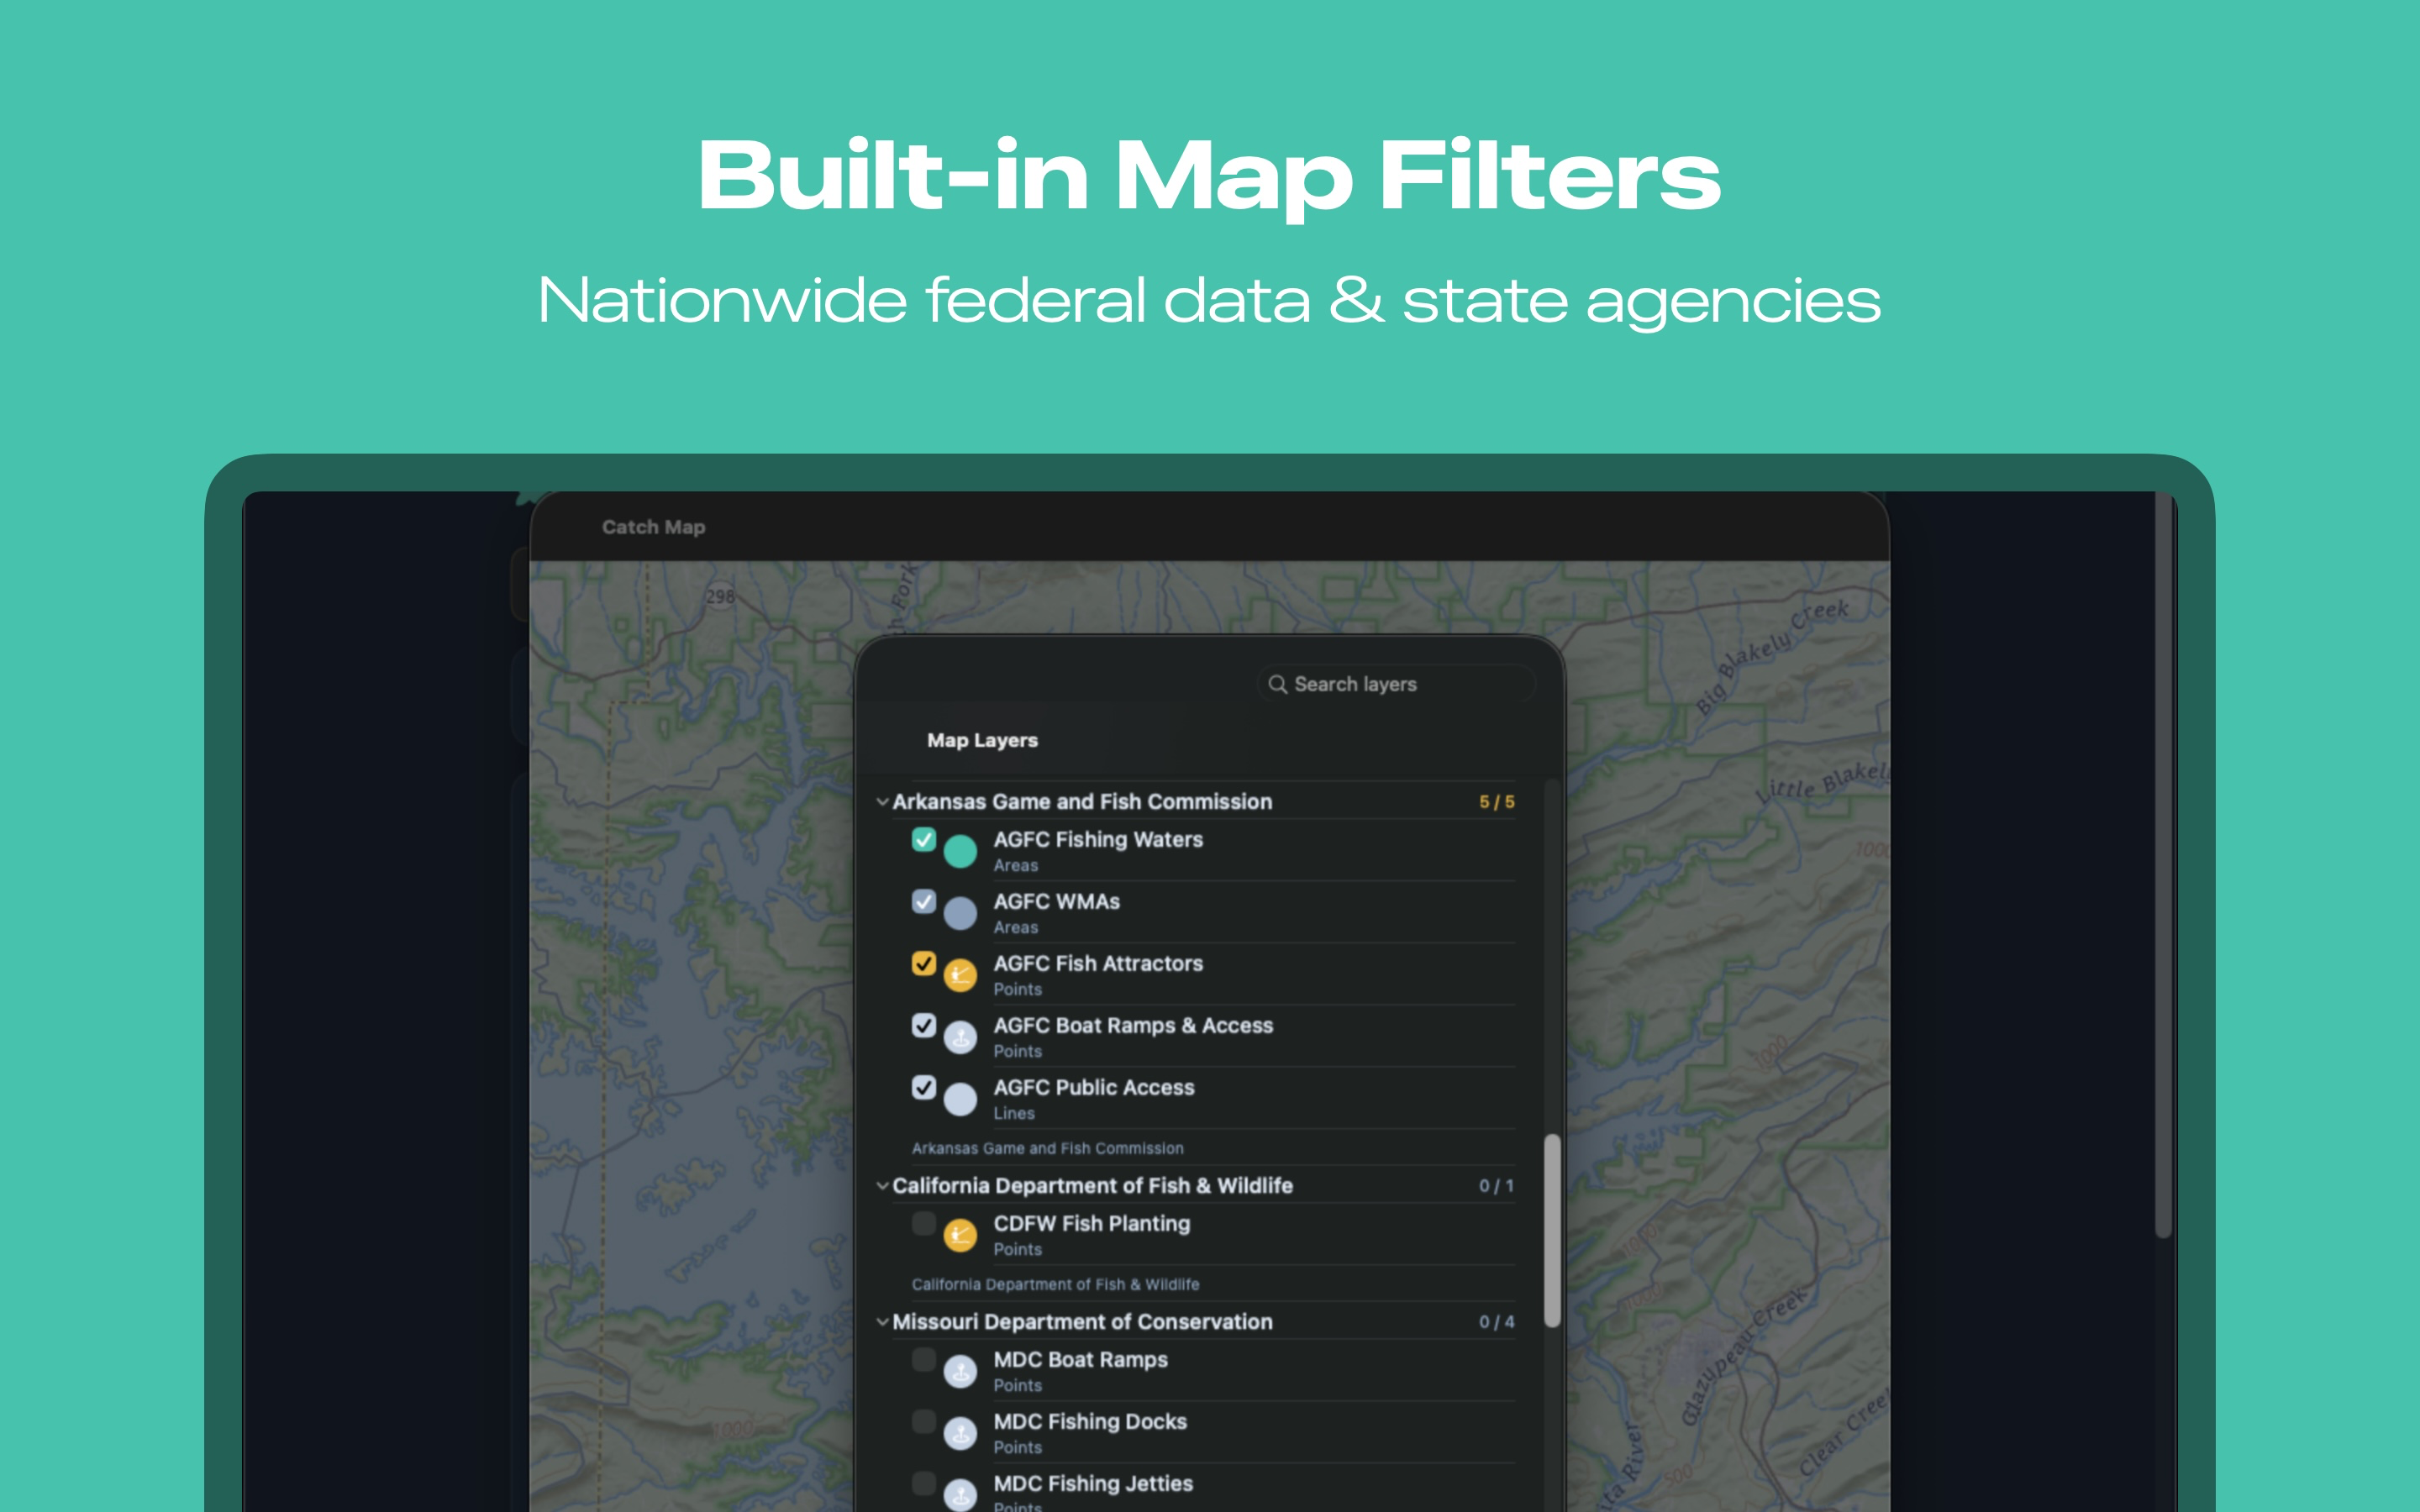The width and height of the screenshot is (2420, 1512).
Task: Click the Map Layers heading
Action: [982, 741]
